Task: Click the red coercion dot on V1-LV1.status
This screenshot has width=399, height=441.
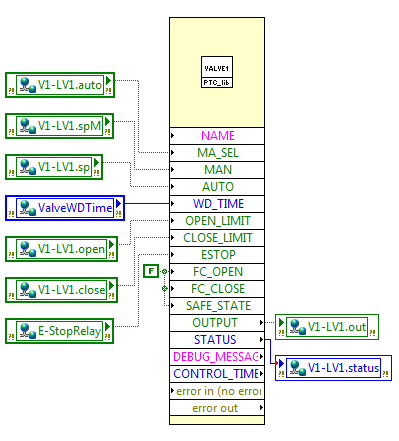Action: (276, 363)
